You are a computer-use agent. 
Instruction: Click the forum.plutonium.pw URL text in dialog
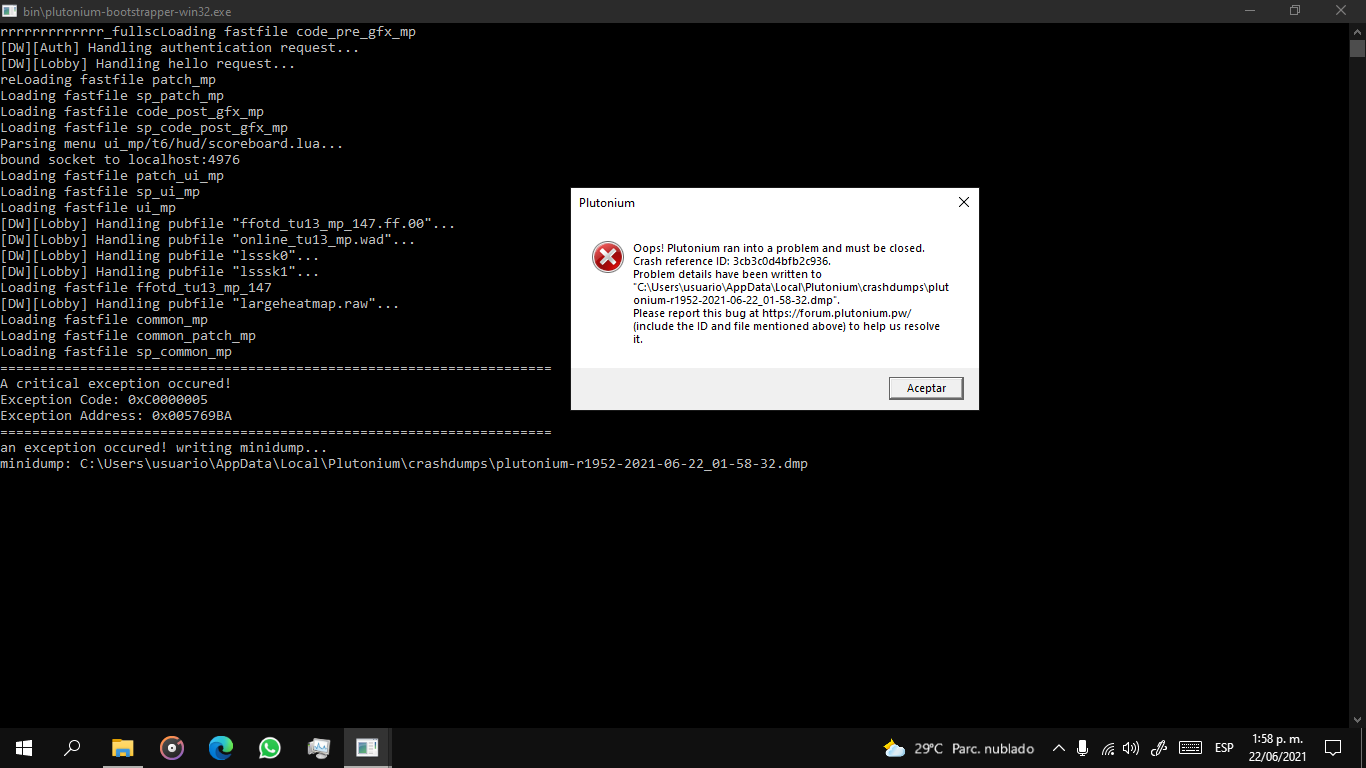point(836,313)
